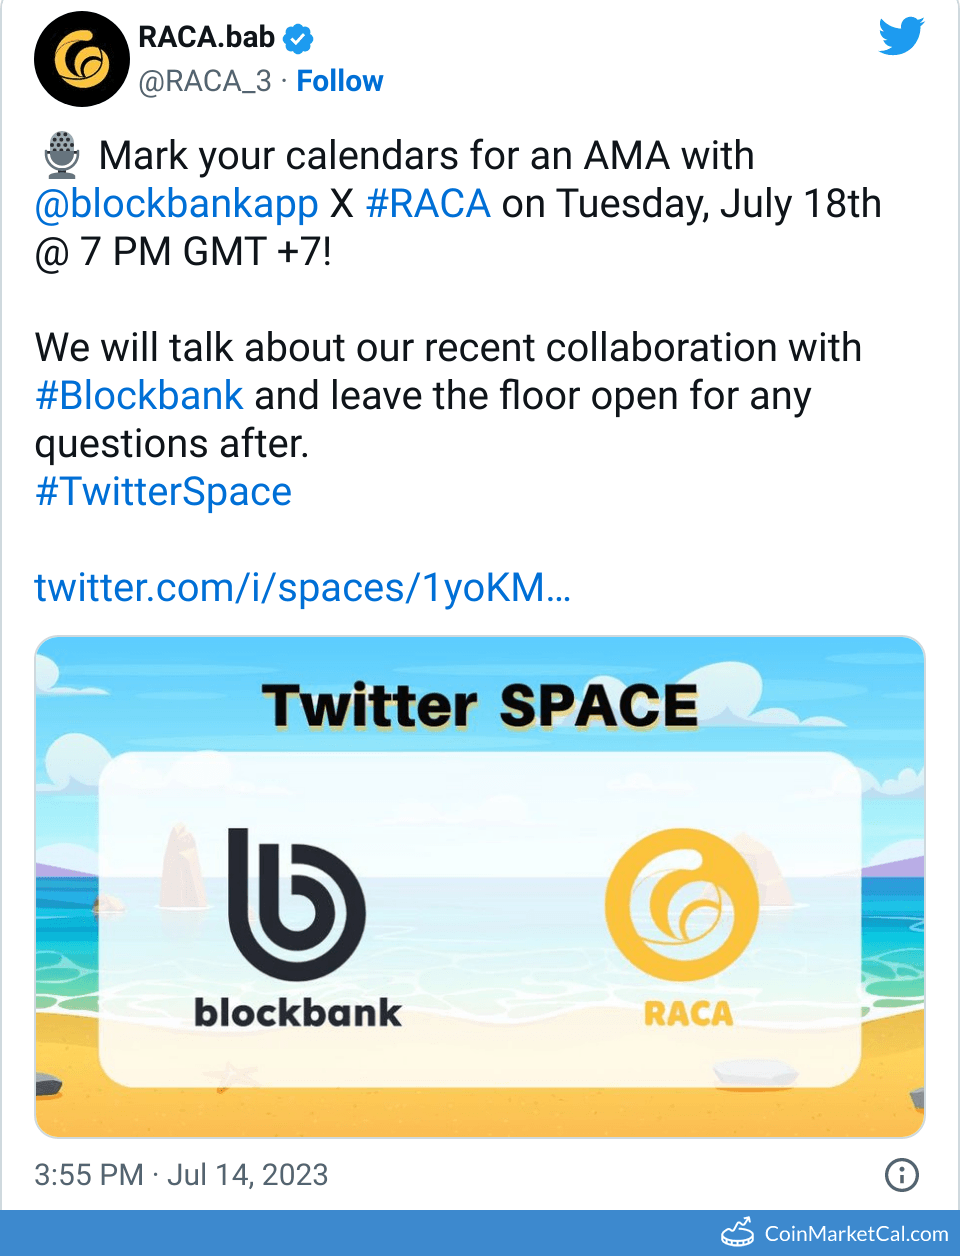Click the Twitter bird icon
The width and height of the screenshot is (960, 1256).
pos(900,36)
